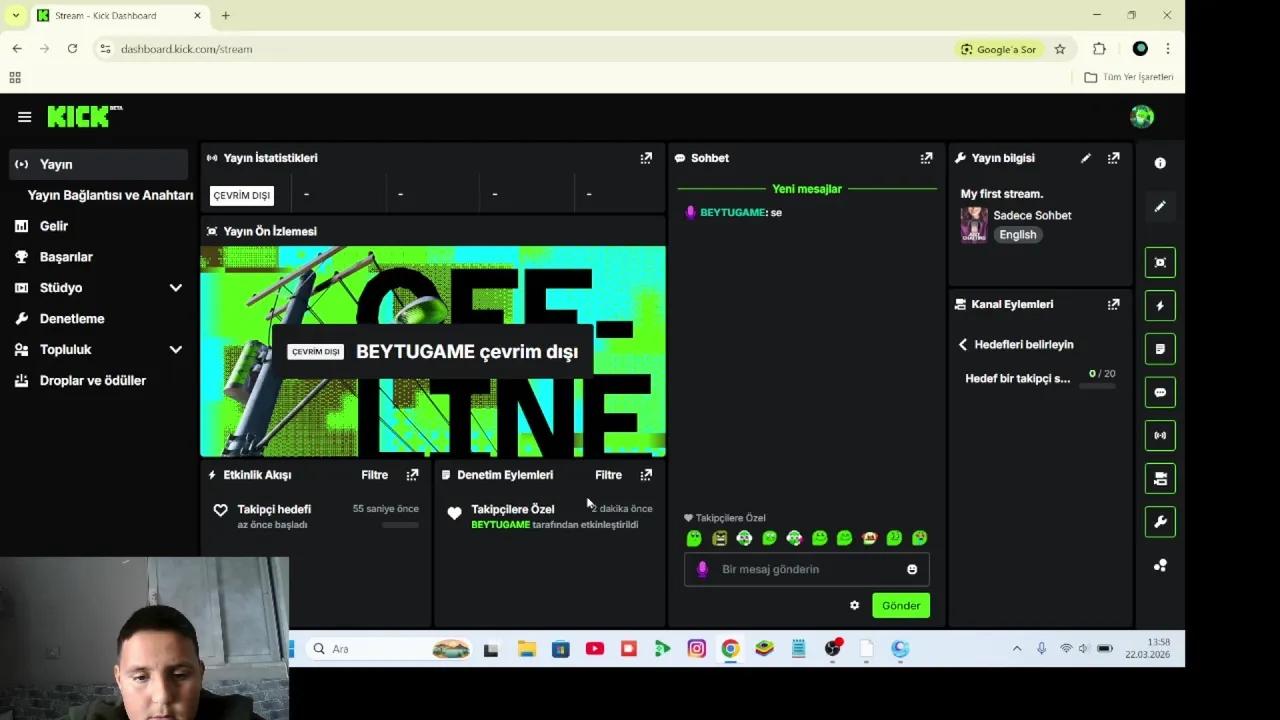Open File Explorer from the taskbar

tap(527, 649)
